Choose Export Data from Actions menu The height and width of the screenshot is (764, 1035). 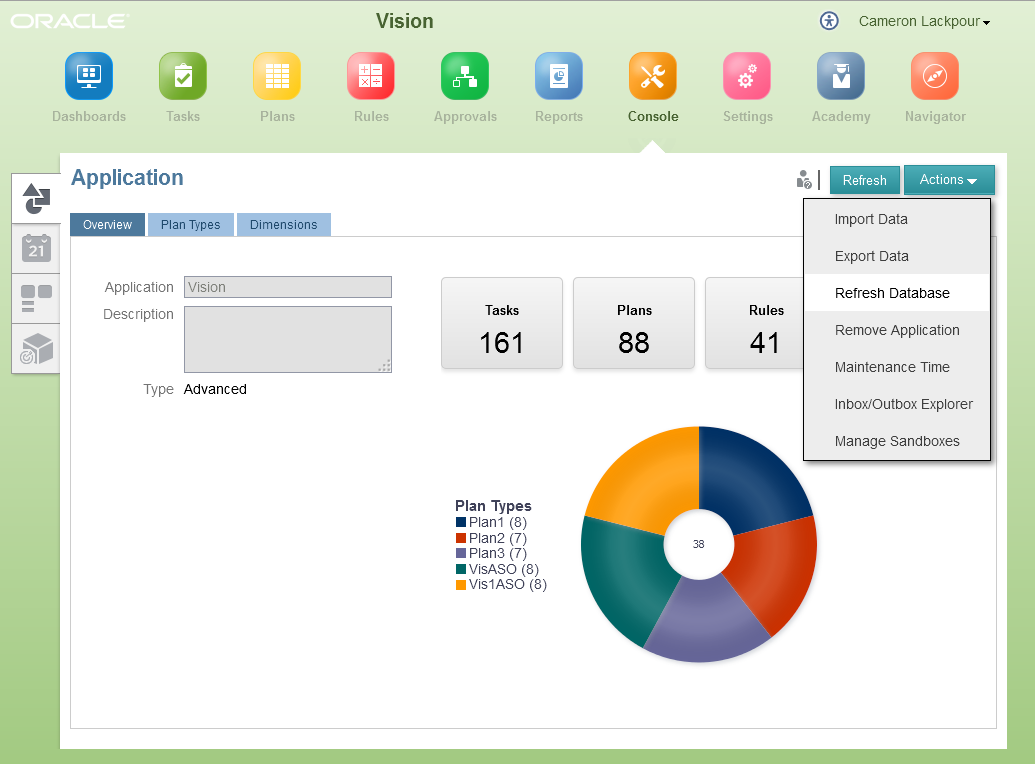click(896, 256)
